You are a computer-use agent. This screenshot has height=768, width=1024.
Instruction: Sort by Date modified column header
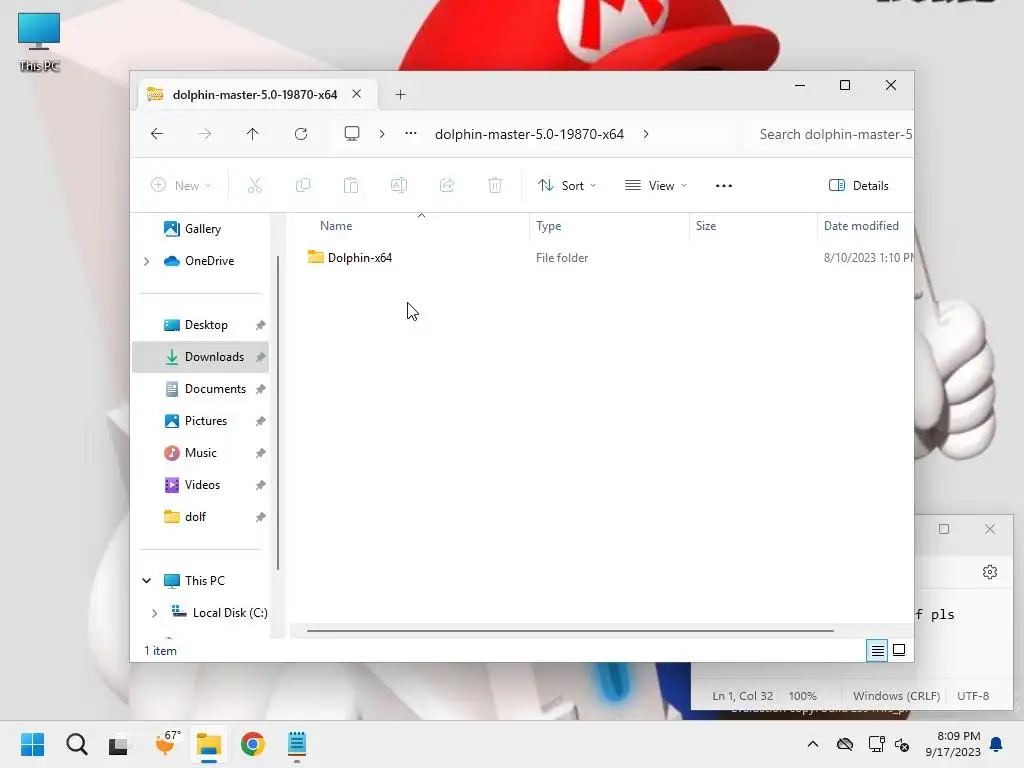pyautogui.click(x=861, y=225)
